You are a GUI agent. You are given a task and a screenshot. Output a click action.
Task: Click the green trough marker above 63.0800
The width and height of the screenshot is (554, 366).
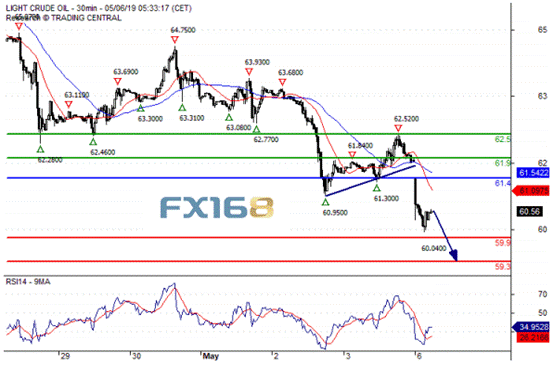tap(229, 117)
